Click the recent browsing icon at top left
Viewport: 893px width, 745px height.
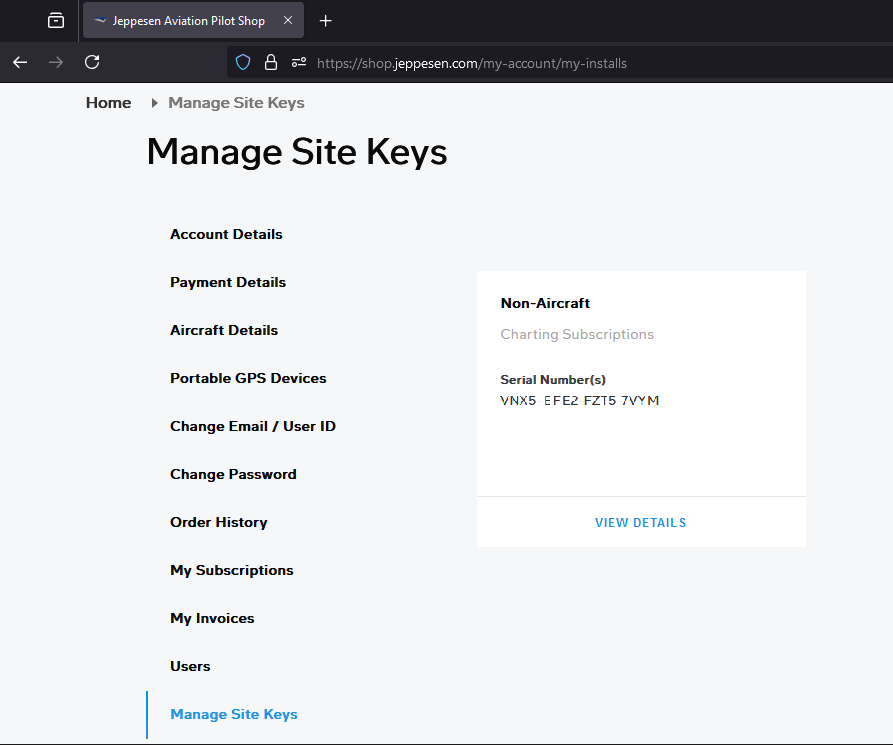coord(56,21)
